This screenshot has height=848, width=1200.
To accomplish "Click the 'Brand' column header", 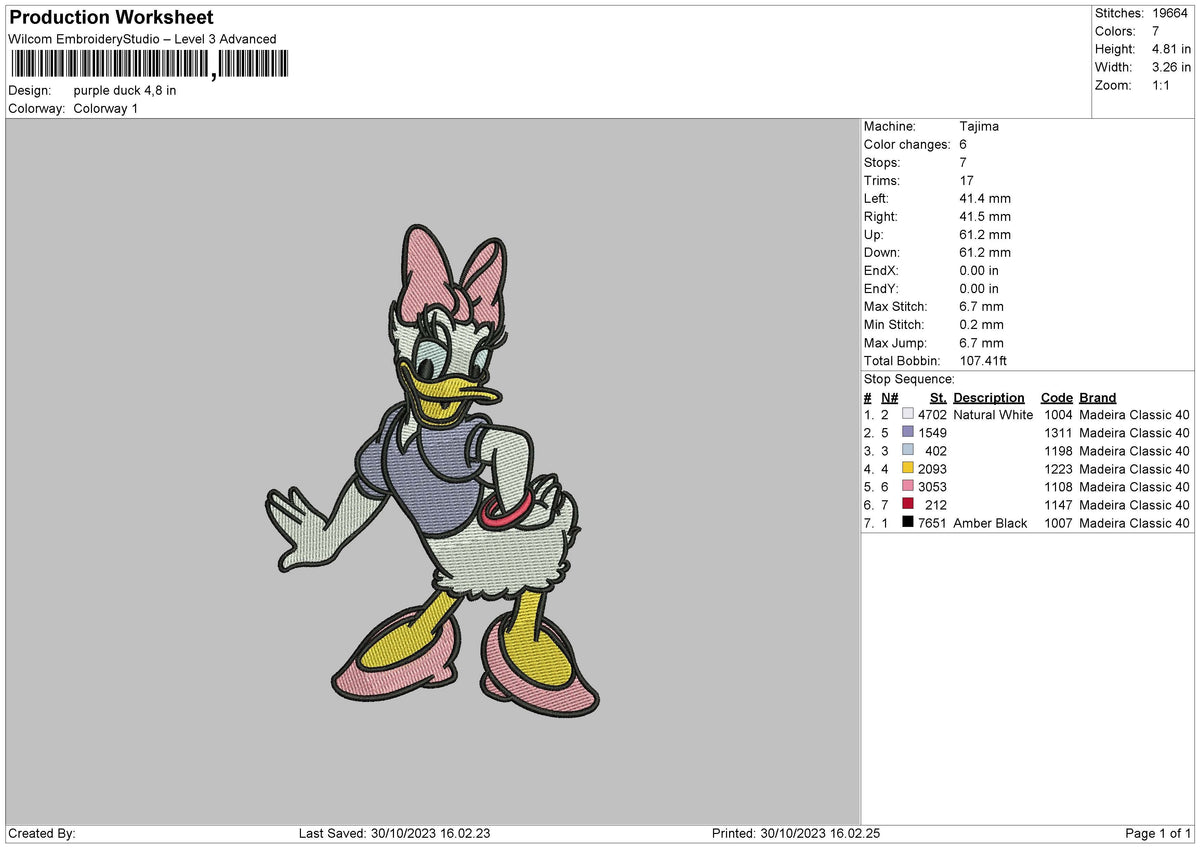I will pos(1098,397).
